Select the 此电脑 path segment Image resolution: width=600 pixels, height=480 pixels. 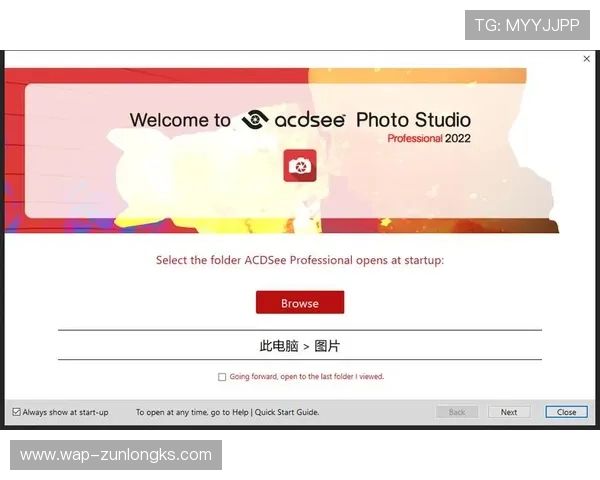coord(279,346)
